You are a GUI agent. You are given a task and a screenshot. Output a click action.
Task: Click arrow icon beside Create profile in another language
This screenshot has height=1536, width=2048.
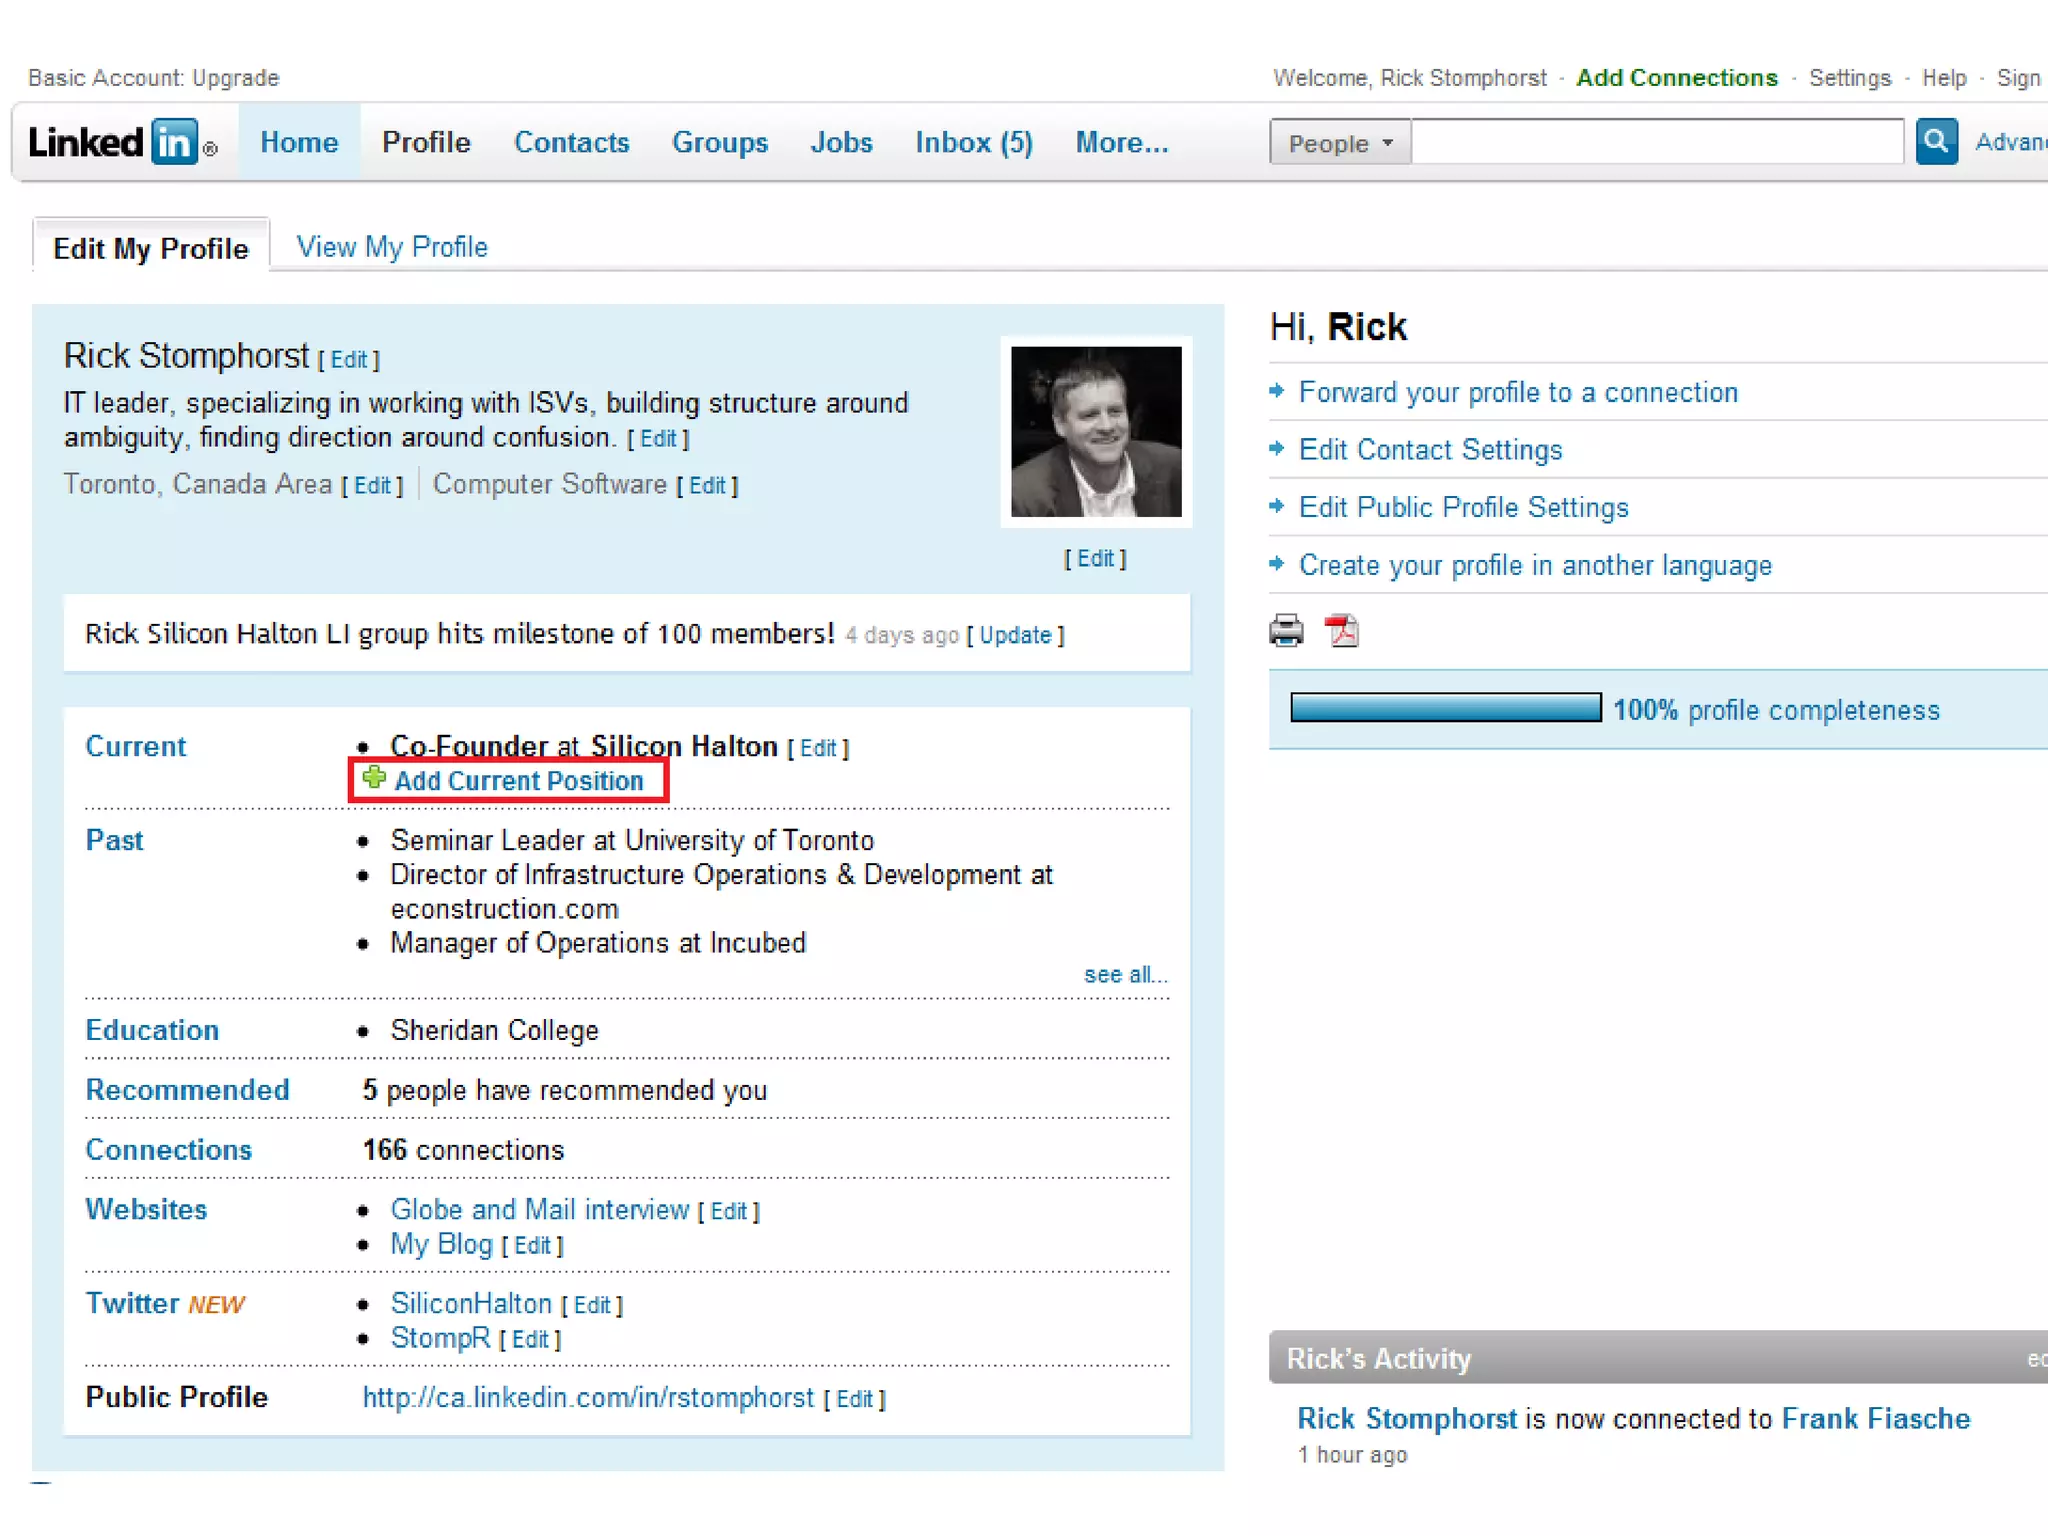click(x=1277, y=564)
